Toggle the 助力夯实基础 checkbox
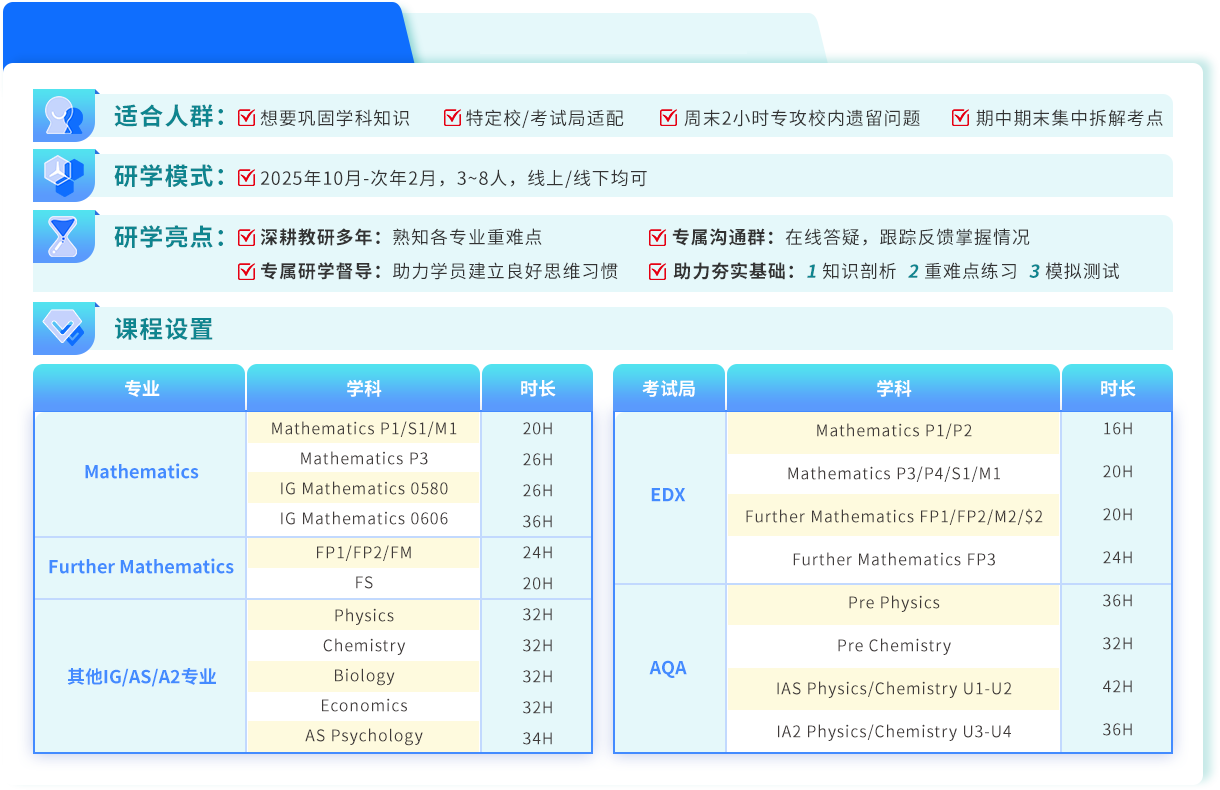 pos(657,271)
